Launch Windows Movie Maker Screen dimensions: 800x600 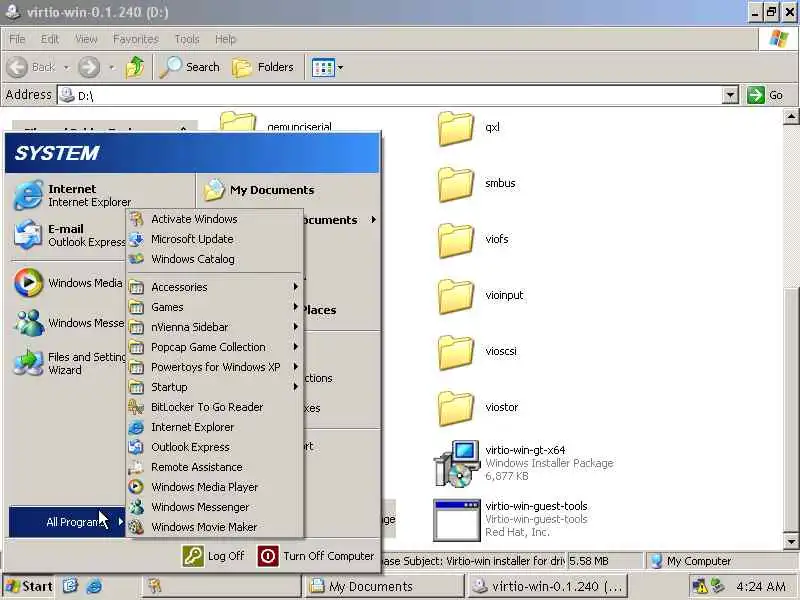click(214, 527)
